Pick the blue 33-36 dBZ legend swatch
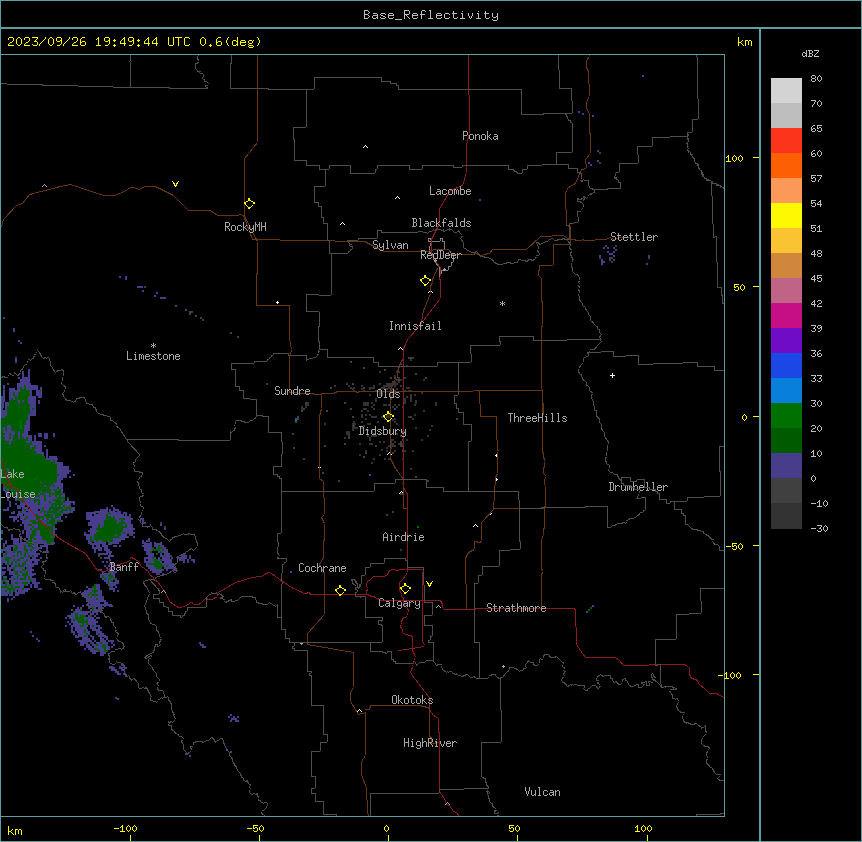This screenshot has height=842, width=862. [x=786, y=365]
